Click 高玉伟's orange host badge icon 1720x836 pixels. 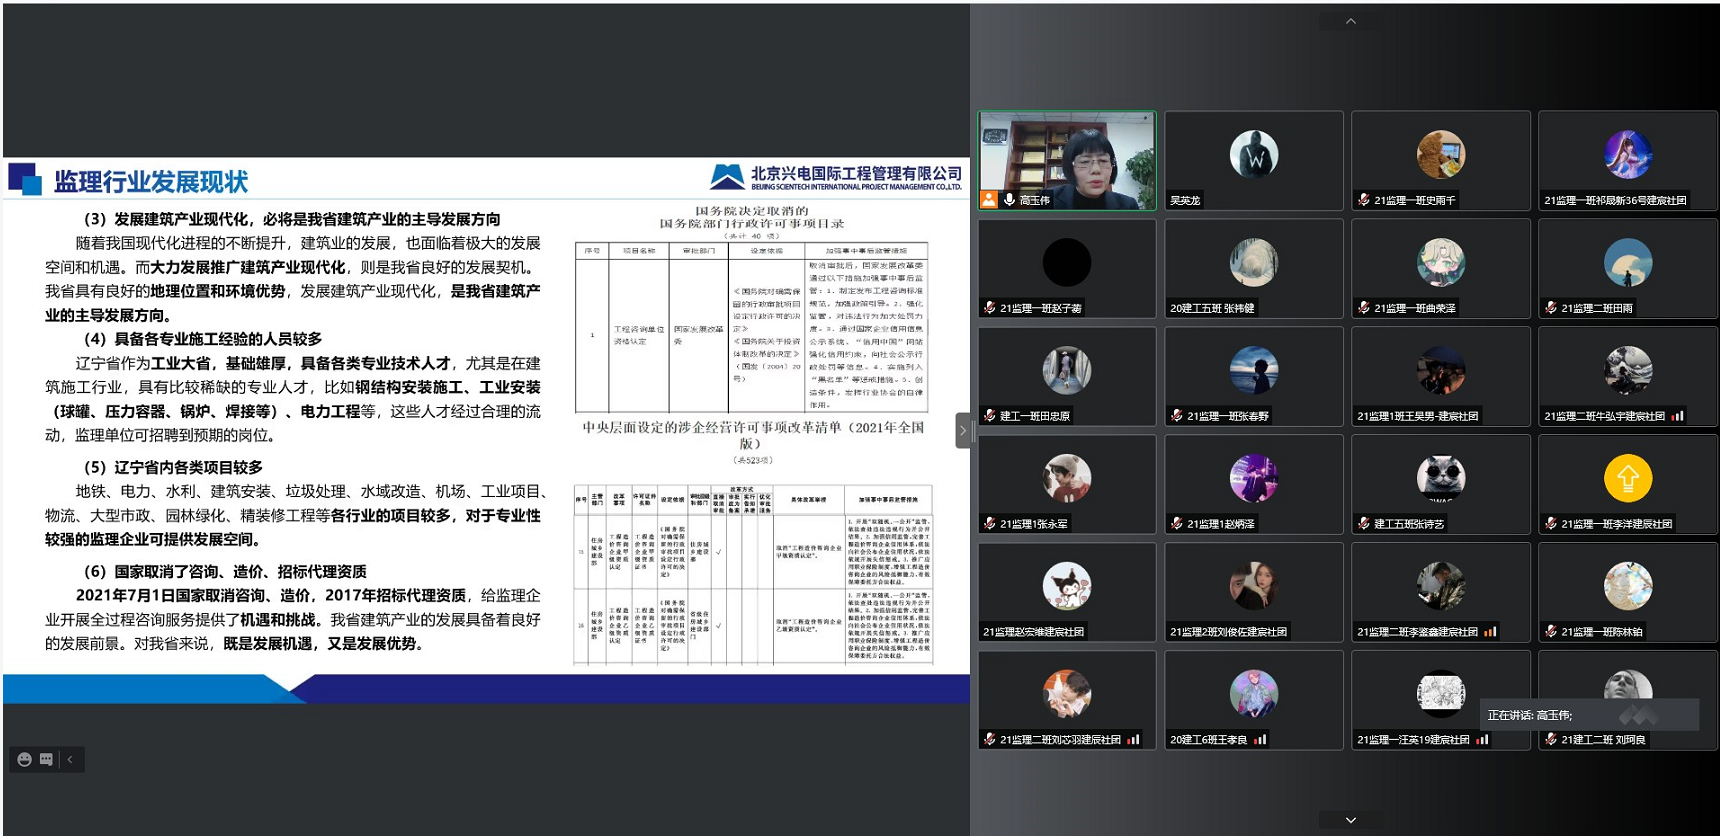pos(989,200)
